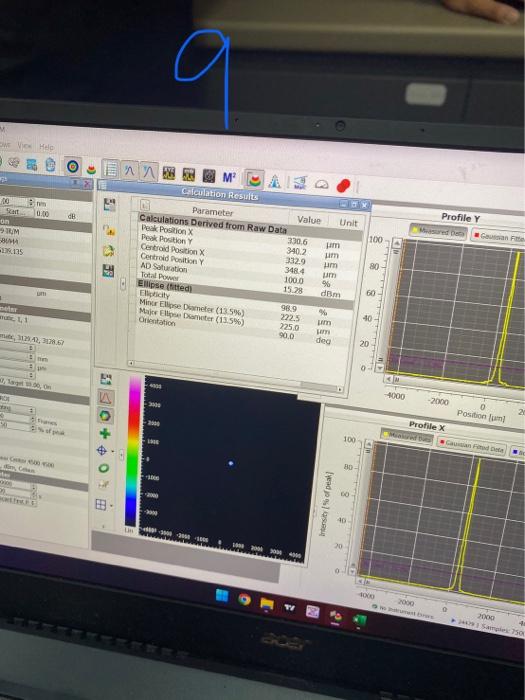The height and width of the screenshot is (700, 525).
Task: Click the first yellow plot toolbar icon
Action: [169, 173]
